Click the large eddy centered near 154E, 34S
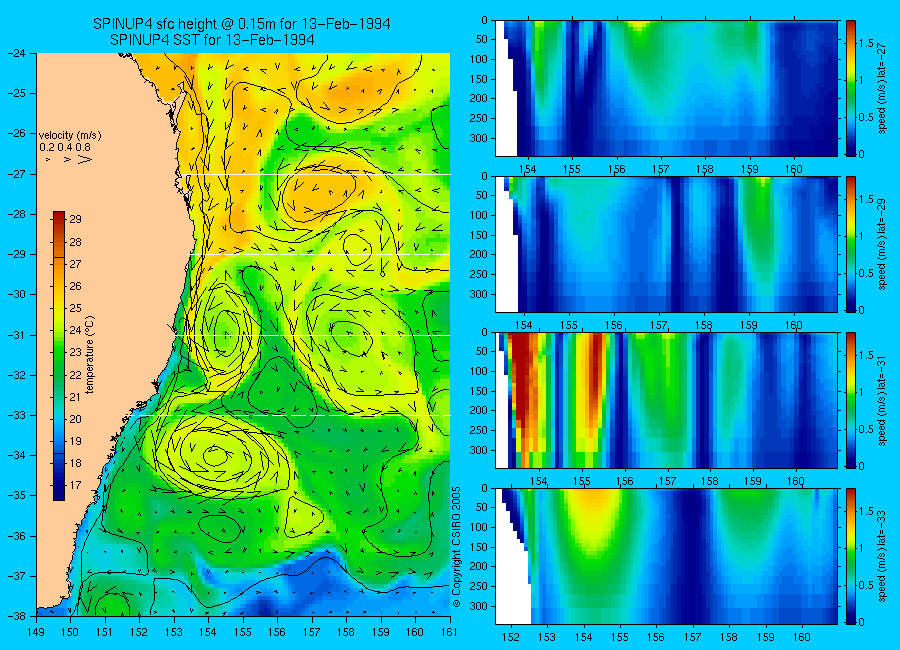The width and height of the screenshot is (900, 650). click(x=216, y=455)
